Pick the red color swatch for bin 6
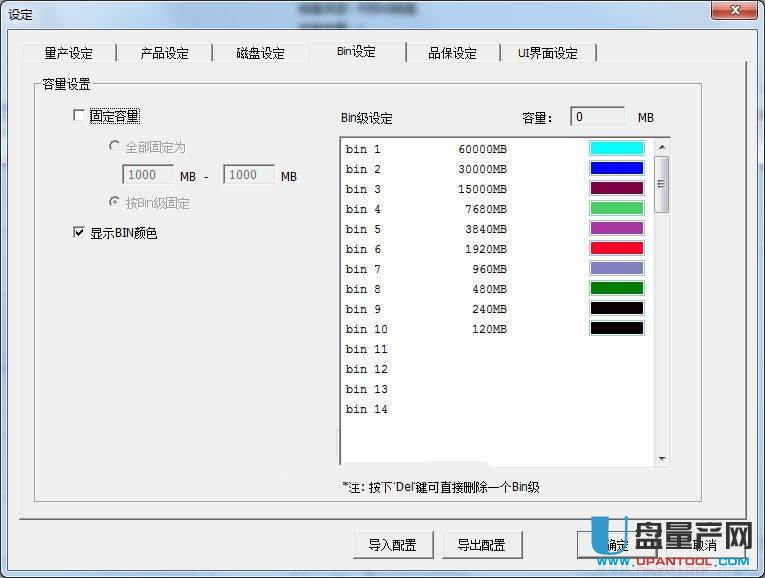This screenshot has height=578, width=765. click(616, 248)
